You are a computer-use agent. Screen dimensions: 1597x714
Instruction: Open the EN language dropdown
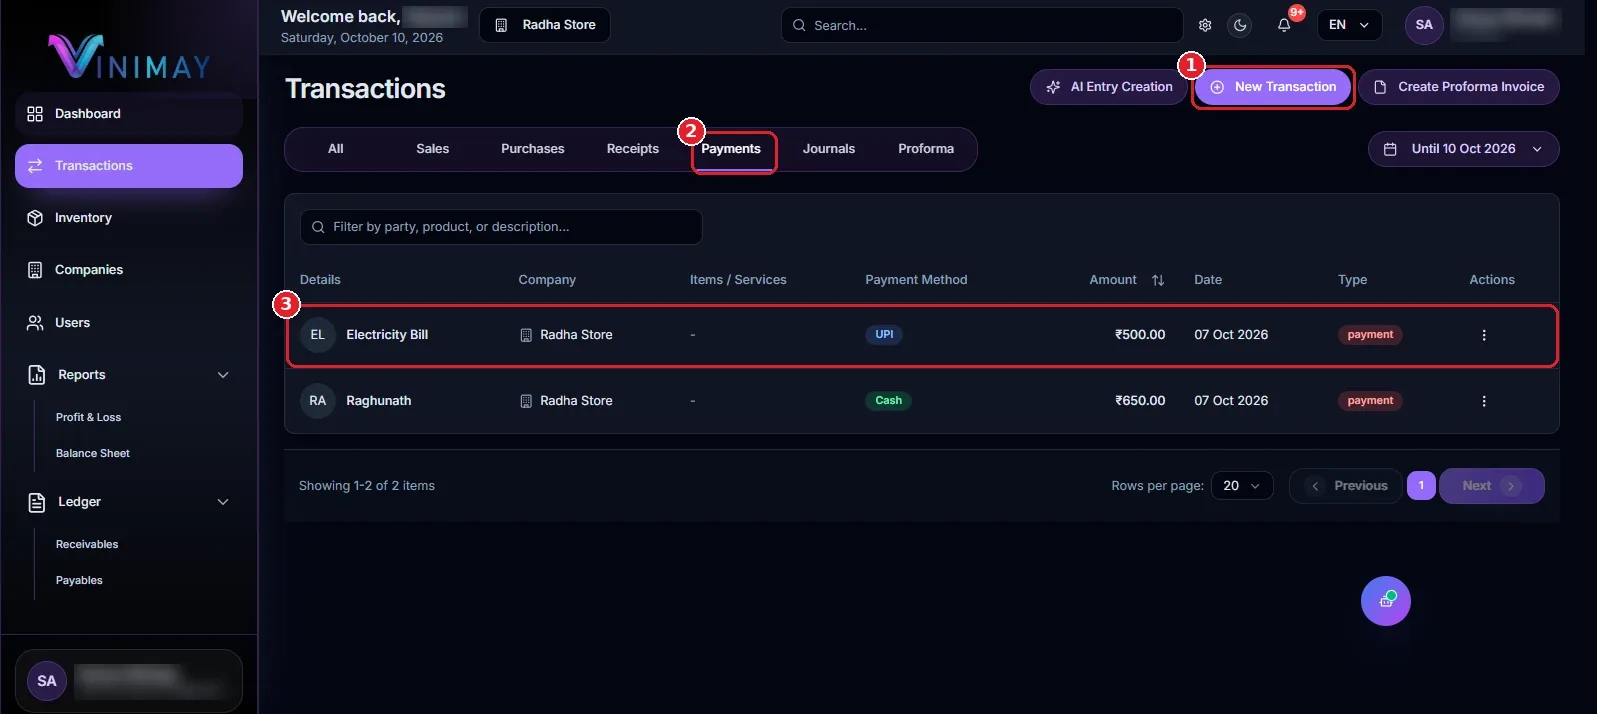[x=1349, y=25]
